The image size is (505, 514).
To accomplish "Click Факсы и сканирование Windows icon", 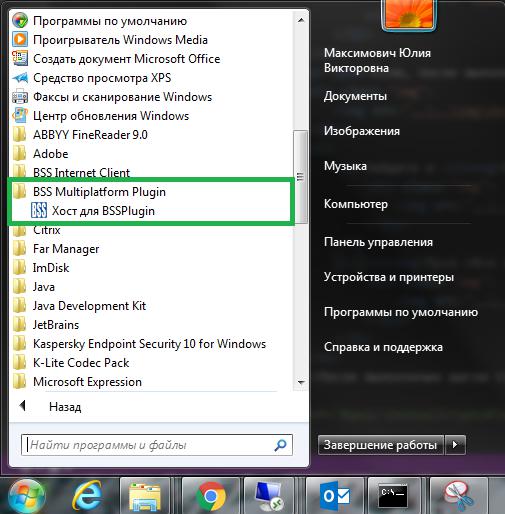I will point(20,97).
